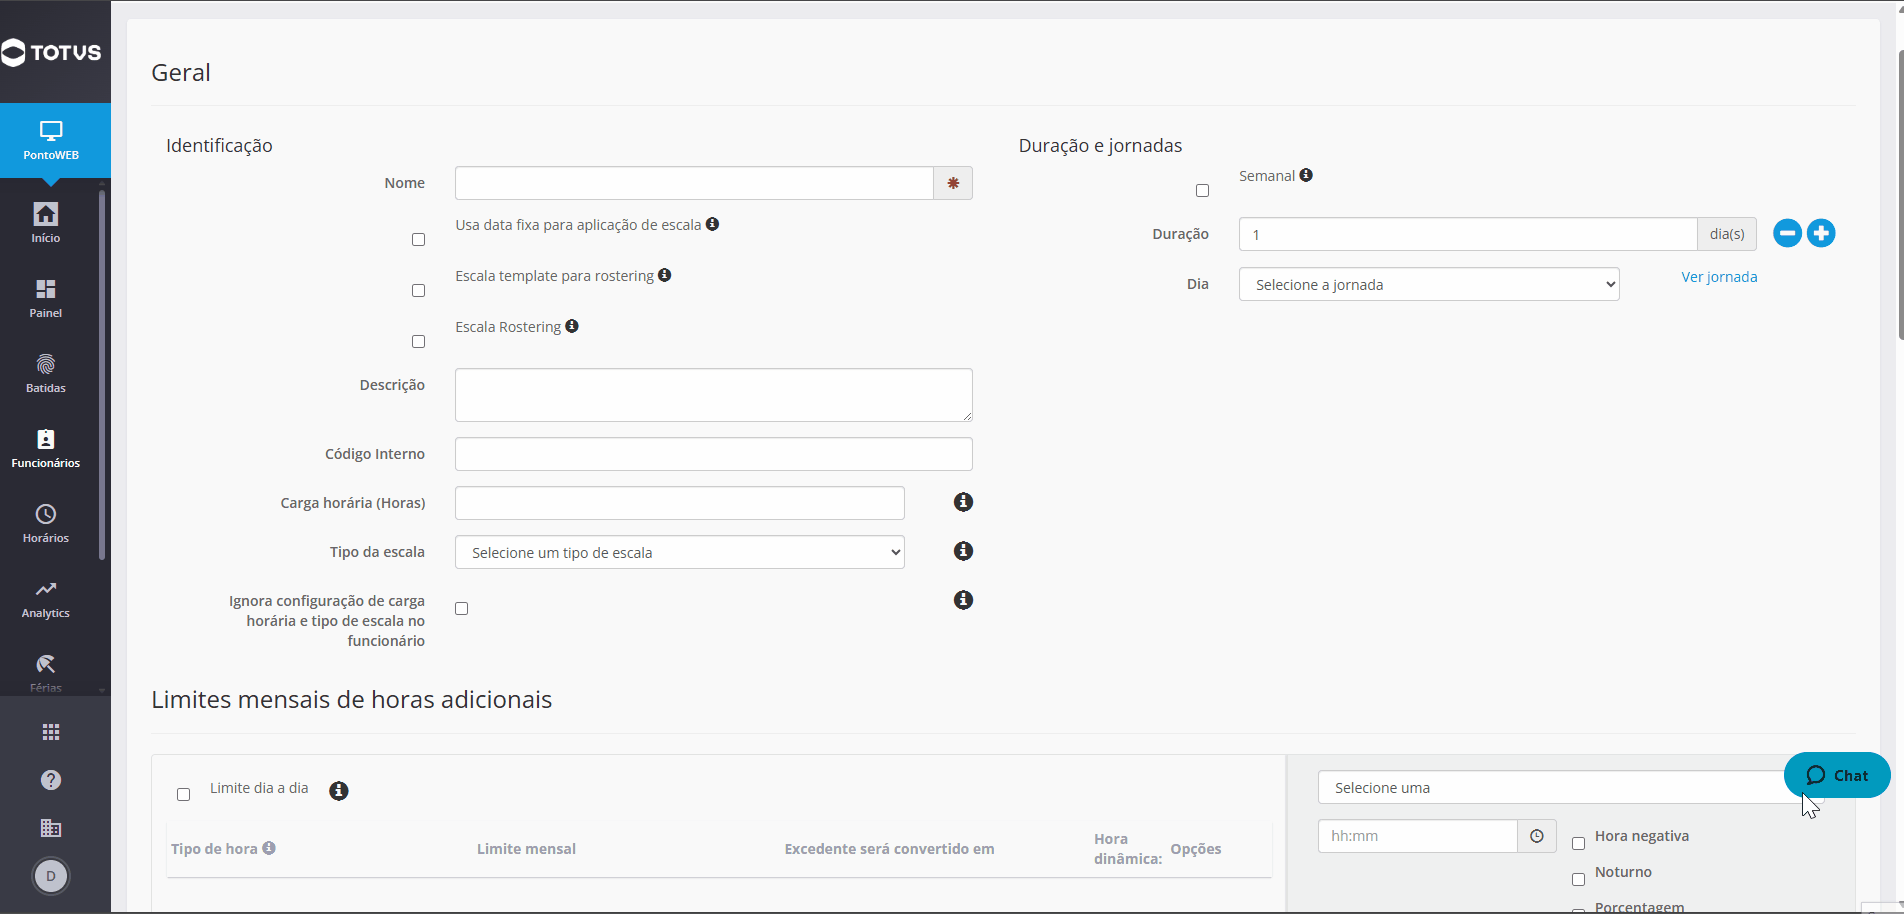
Task: Open the Painel sidebar item
Action: (46, 298)
